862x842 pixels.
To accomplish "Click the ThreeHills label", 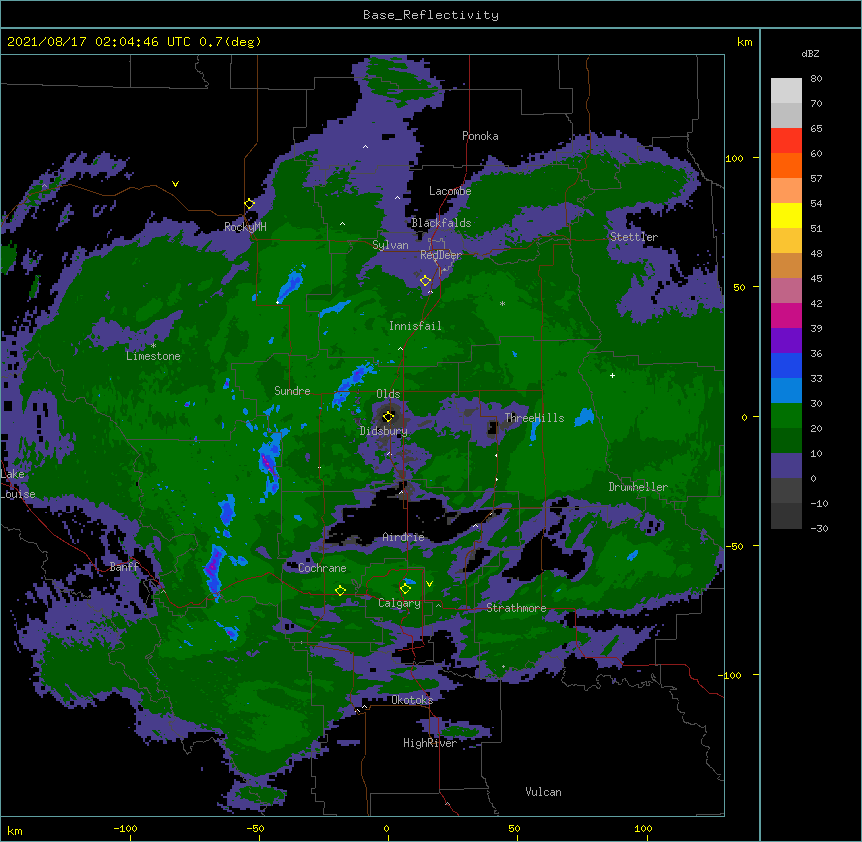I will click(x=534, y=418).
